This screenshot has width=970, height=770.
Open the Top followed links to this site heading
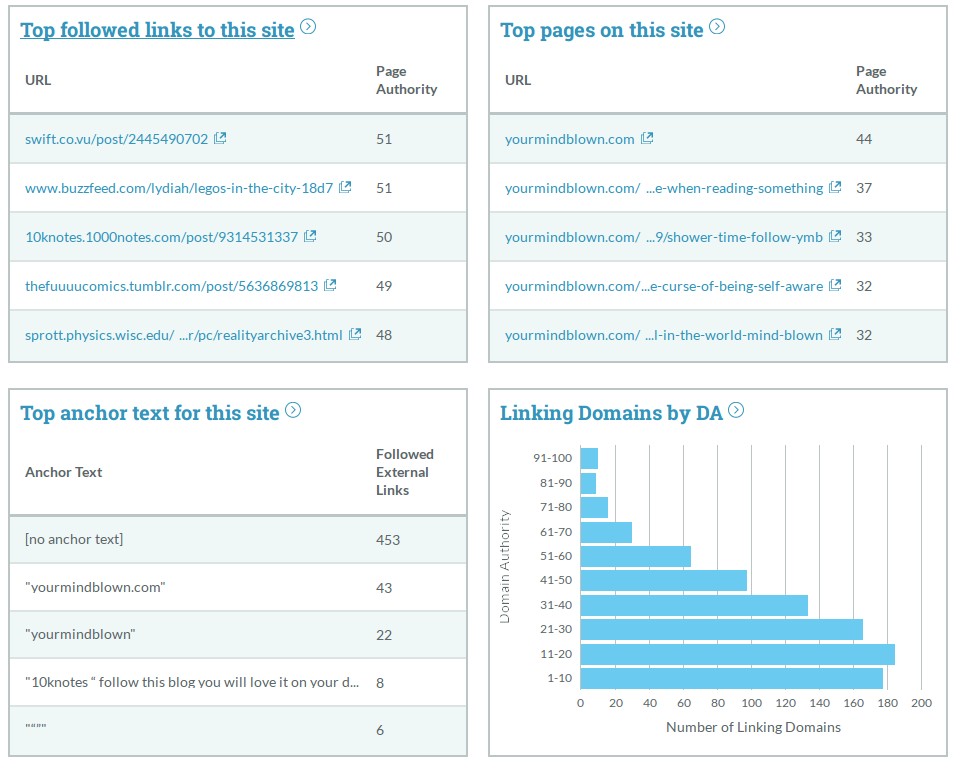(x=157, y=30)
